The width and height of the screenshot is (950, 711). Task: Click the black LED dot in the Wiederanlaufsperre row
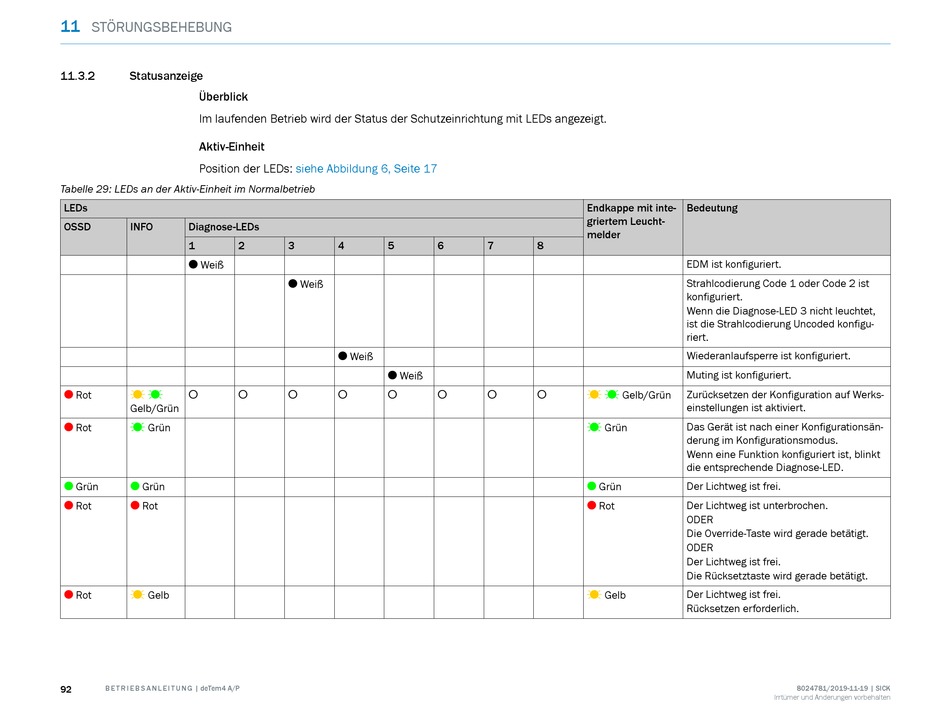(342, 356)
